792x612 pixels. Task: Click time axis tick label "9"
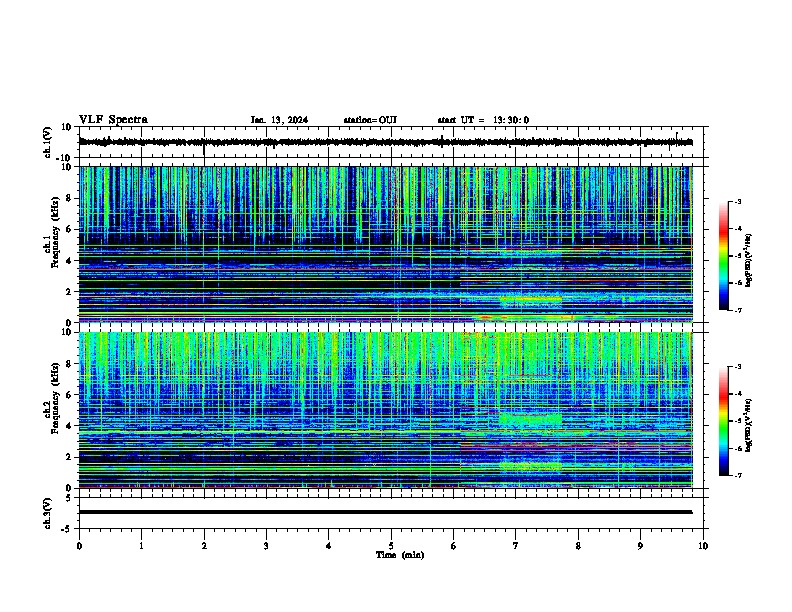[640, 546]
